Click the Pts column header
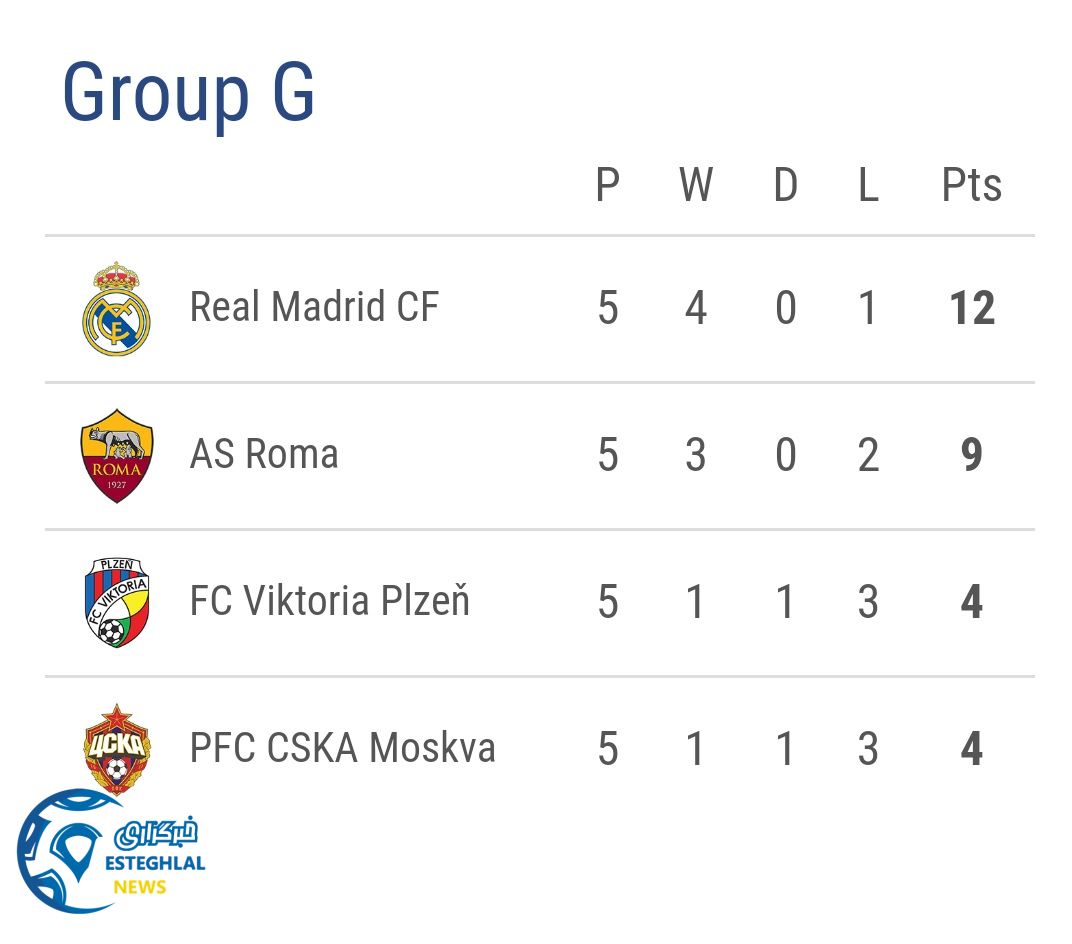 [971, 186]
